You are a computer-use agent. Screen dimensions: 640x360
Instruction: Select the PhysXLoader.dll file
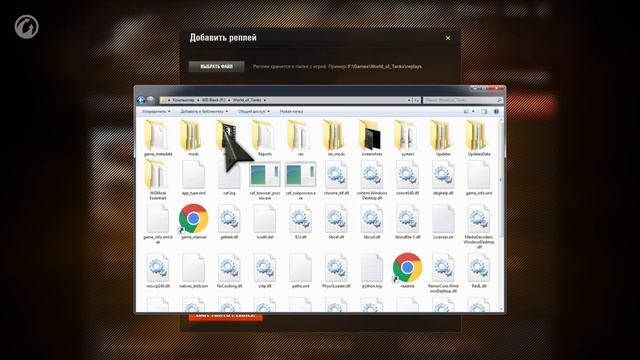click(x=336, y=270)
